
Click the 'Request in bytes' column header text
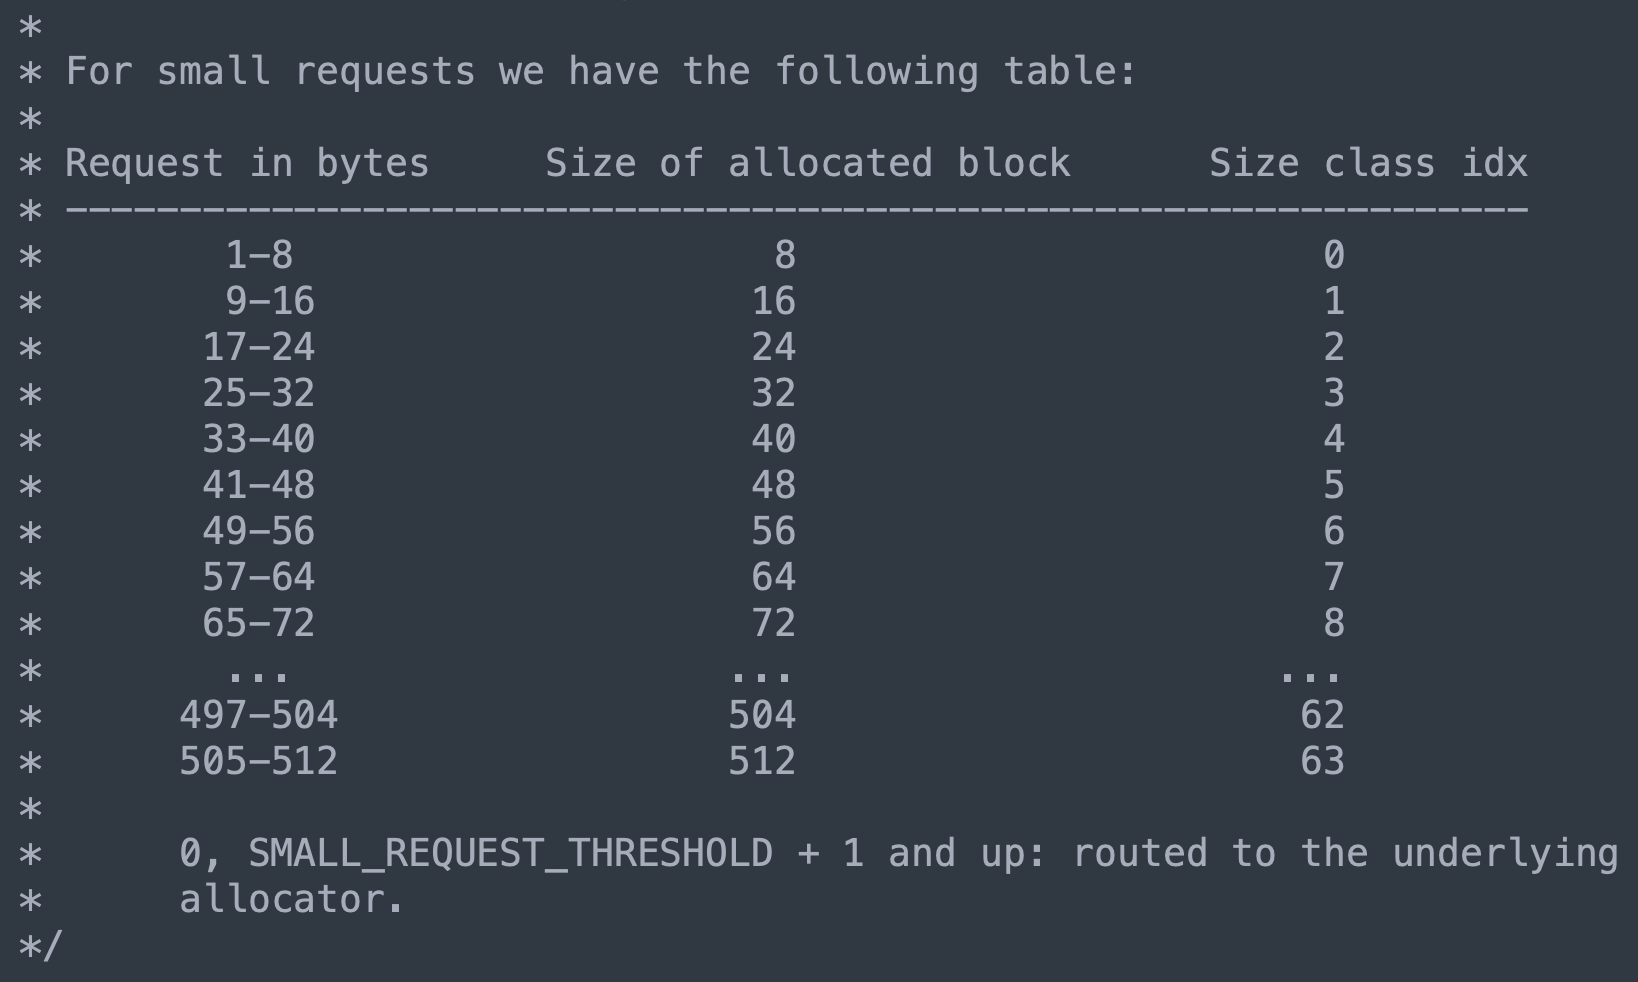coord(247,164)
